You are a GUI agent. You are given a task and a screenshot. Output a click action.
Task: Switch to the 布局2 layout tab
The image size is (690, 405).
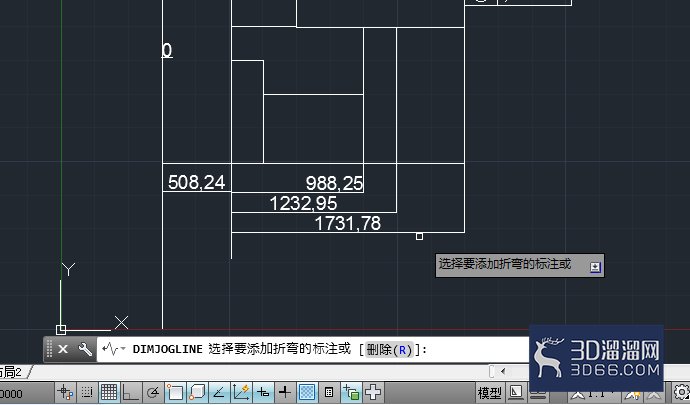point(11,372)
